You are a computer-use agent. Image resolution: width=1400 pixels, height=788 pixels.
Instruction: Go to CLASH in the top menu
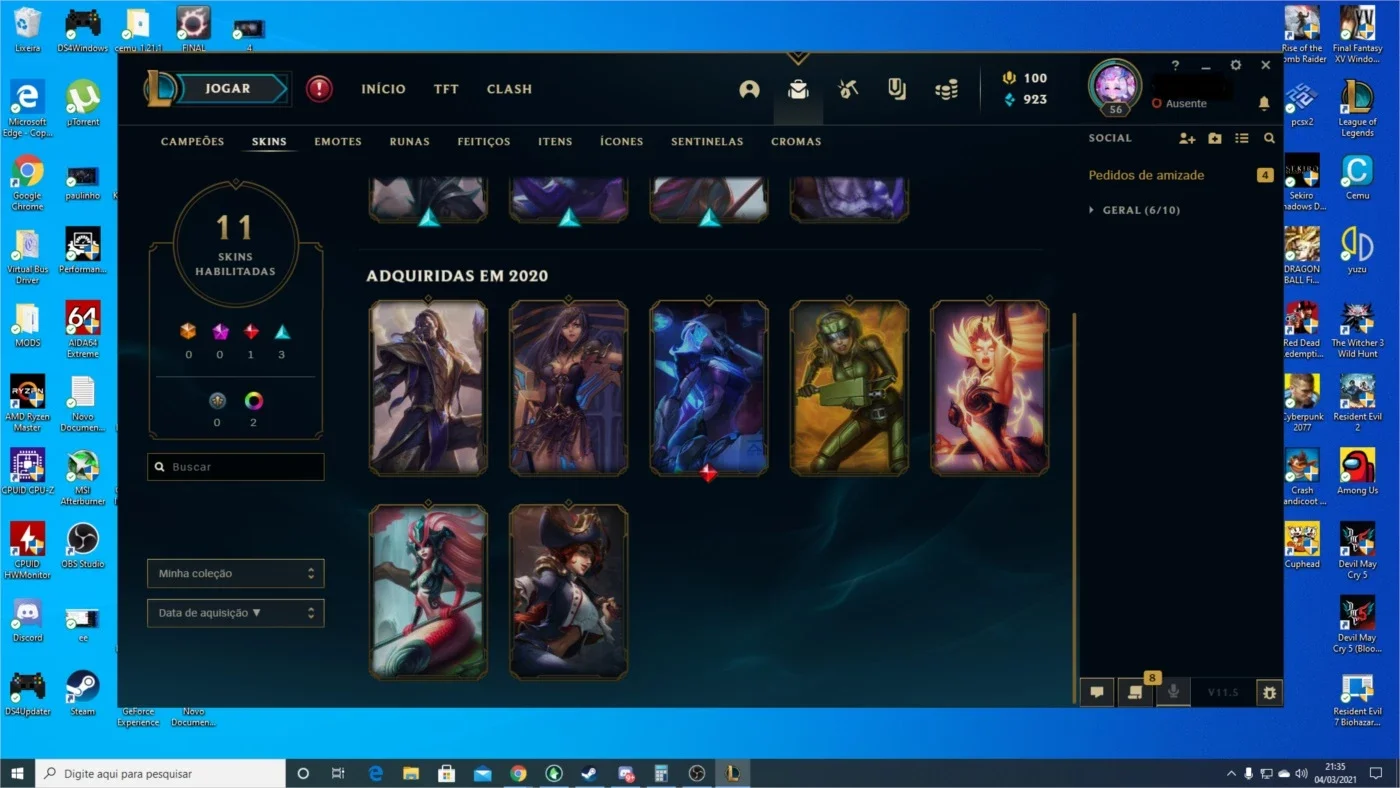point(509,89)
